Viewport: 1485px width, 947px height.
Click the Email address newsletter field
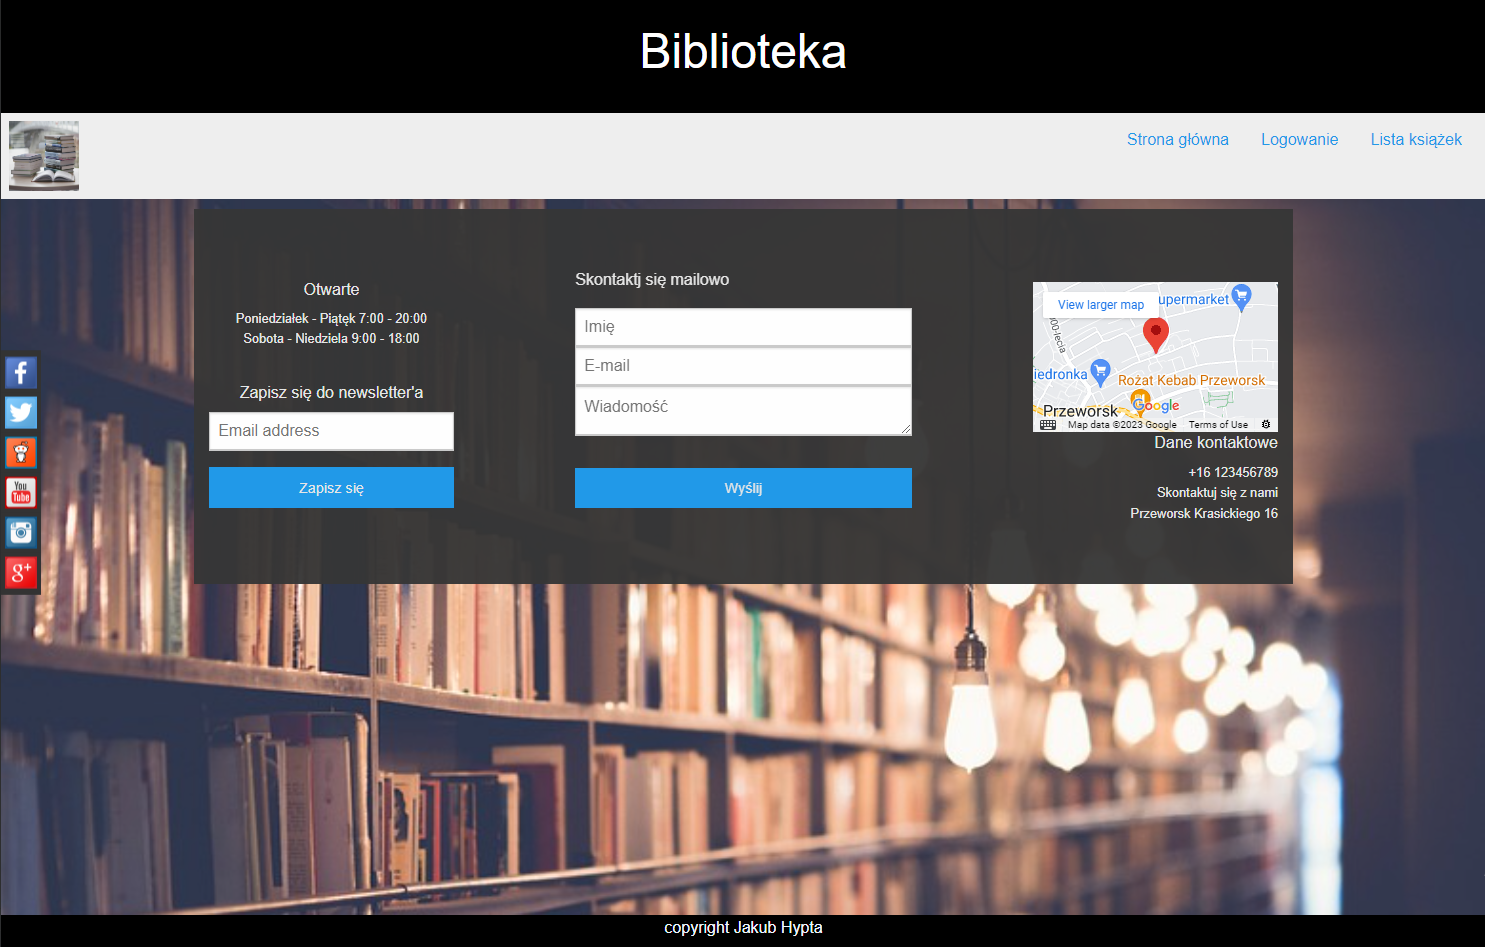click(x=331, y=431)
